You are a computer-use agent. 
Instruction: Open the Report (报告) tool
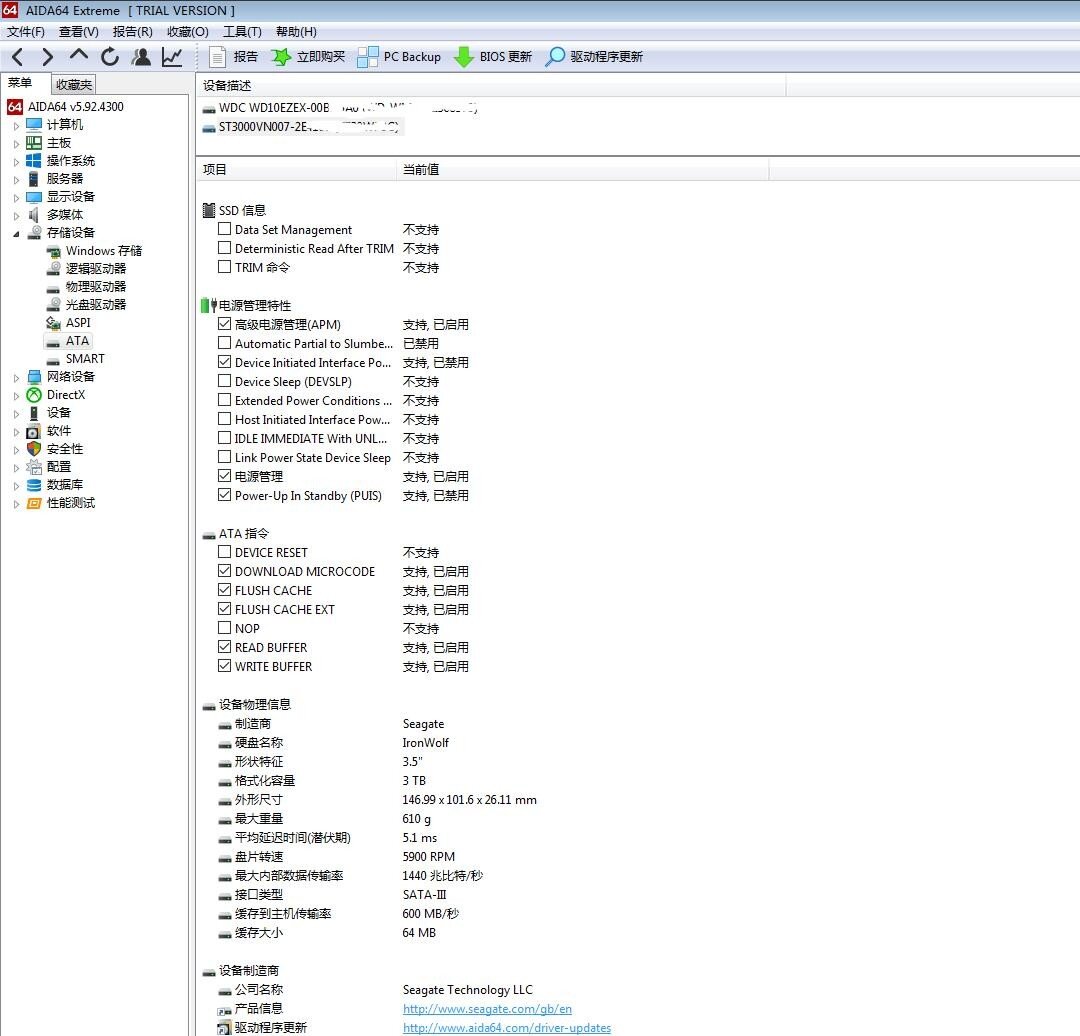click(x=233, y=56)
